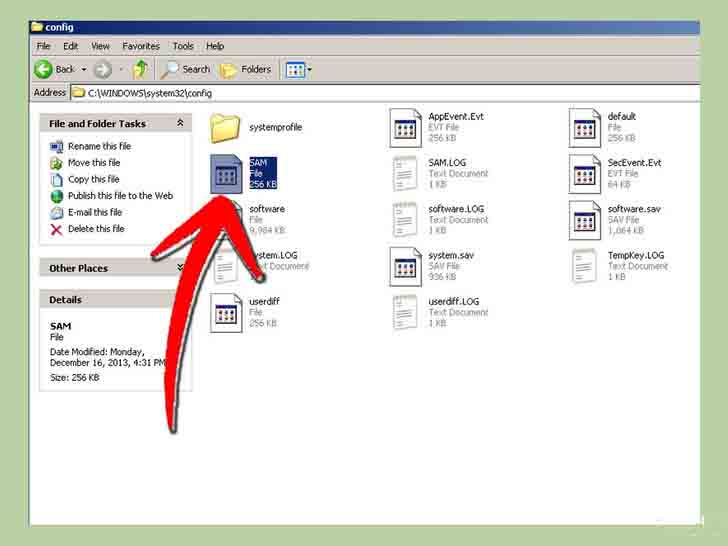This screenshot has height=546, width=728.
Task: Click Rename this file
Action: click(x=99, y=146)
